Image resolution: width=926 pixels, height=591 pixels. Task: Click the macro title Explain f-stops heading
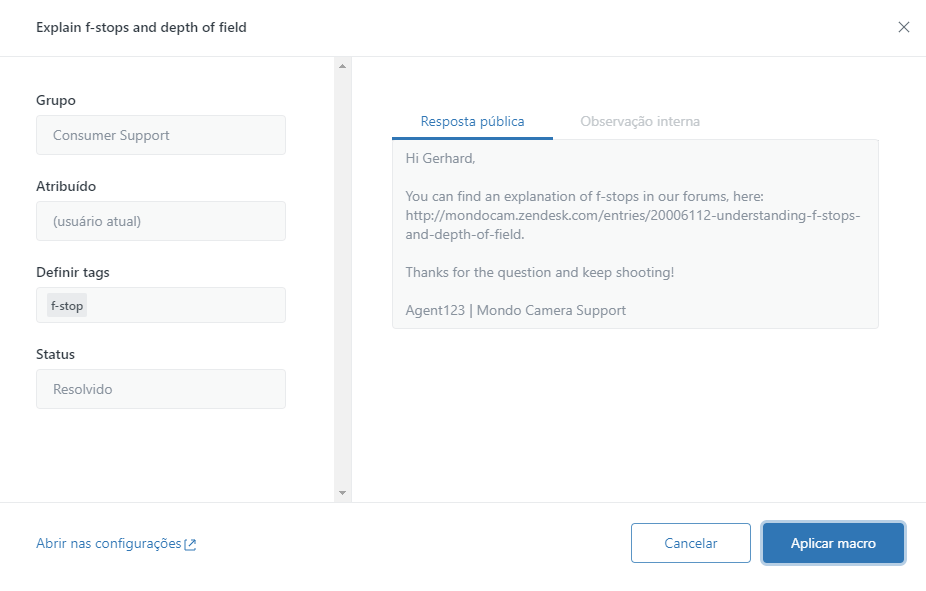pos(141,27)
